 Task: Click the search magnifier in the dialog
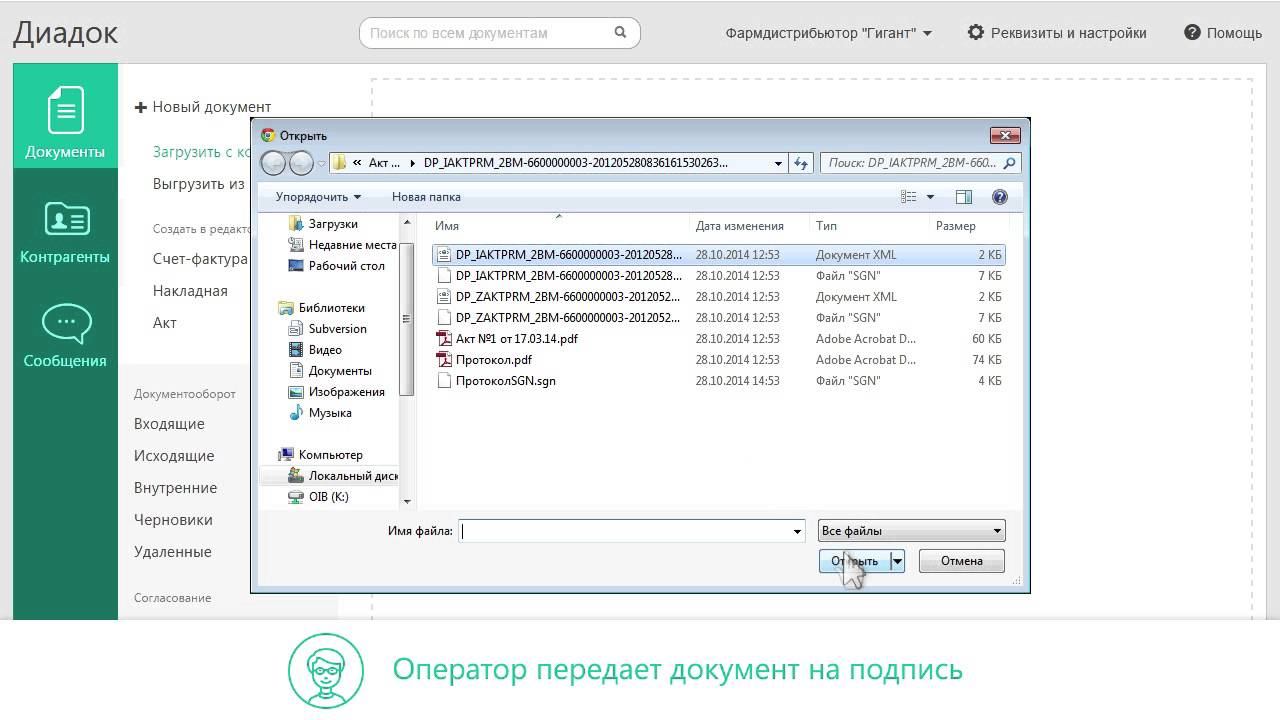(x=1009, y=163)
